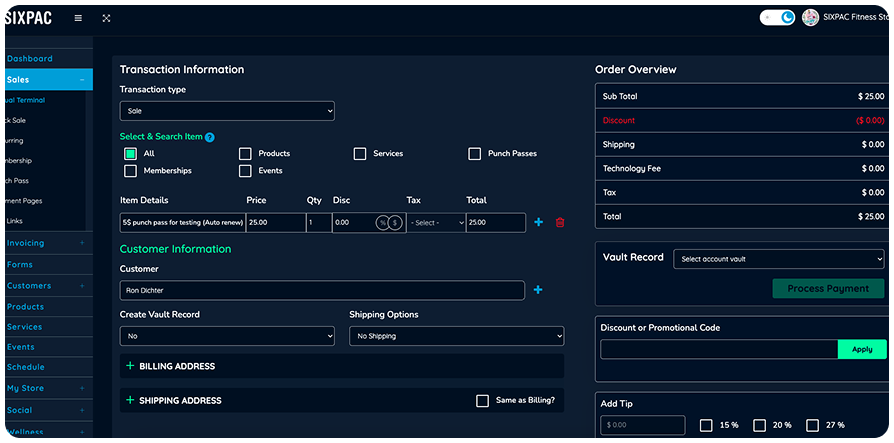This screenshot has width=894, height=443.
Task: Open Customers in sidebar
Action: click(x=29, y=286)
